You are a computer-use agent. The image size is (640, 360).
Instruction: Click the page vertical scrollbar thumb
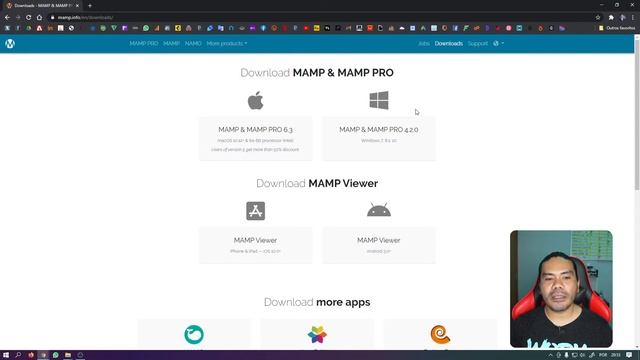click(637, 115)
